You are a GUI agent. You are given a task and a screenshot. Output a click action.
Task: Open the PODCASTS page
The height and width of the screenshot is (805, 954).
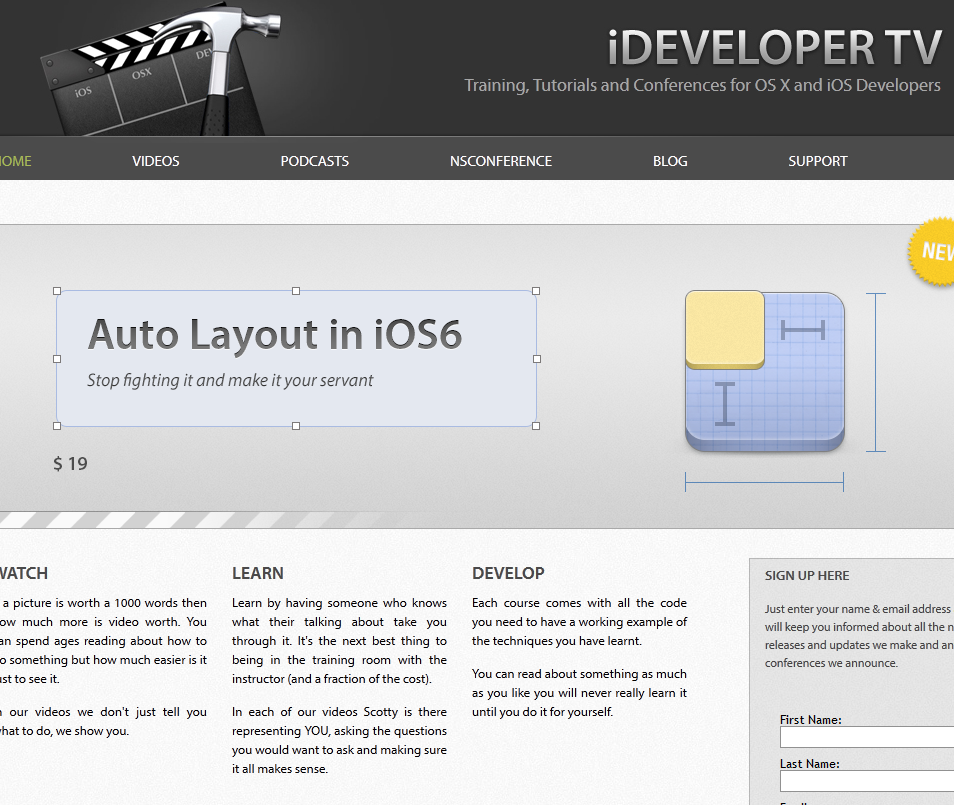point(315,161)
